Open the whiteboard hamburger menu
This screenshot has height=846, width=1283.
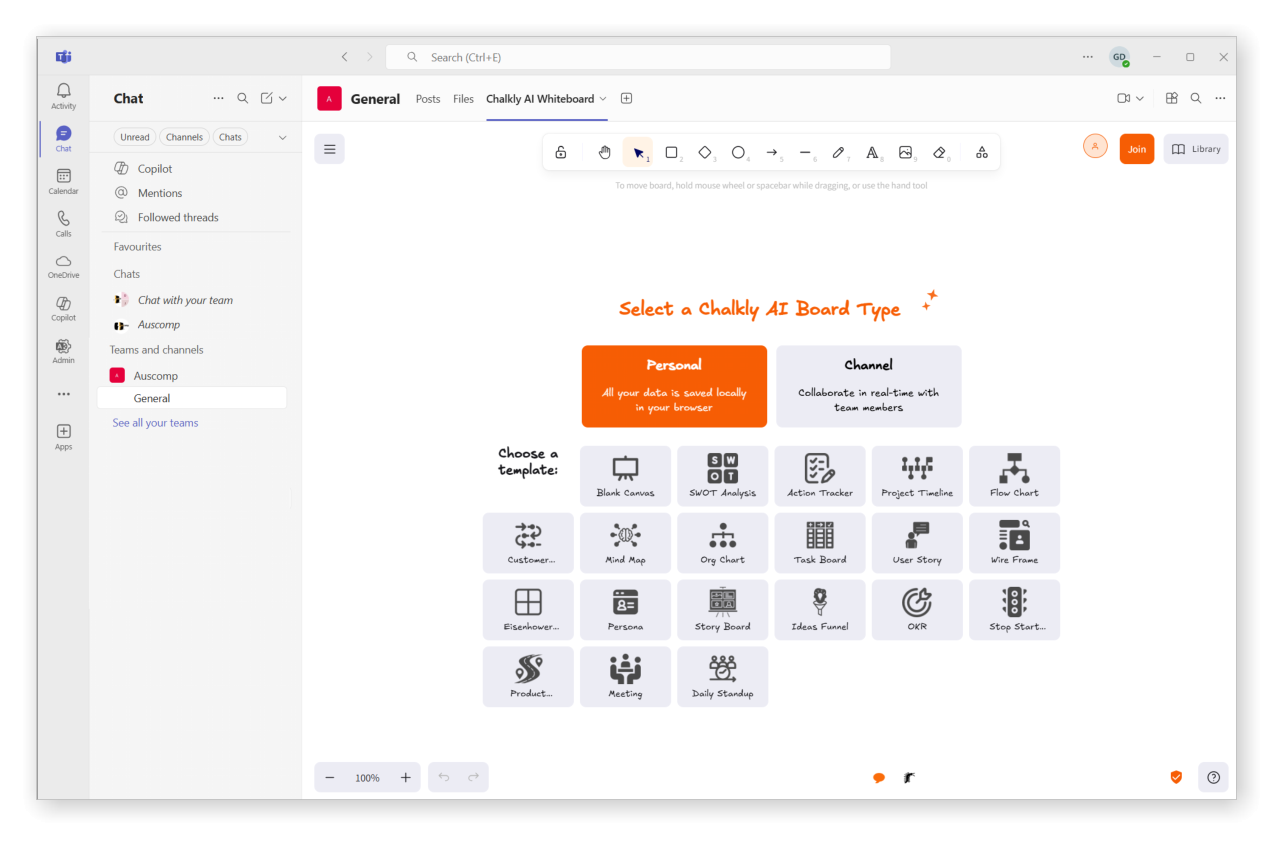329,149
